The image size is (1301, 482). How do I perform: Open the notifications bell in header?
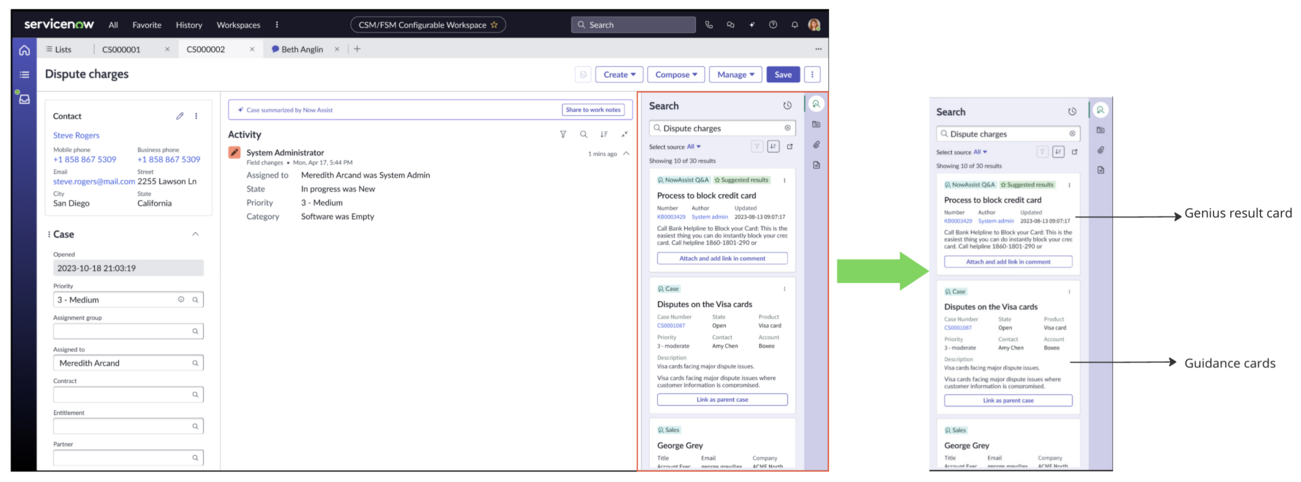(794, 25)
